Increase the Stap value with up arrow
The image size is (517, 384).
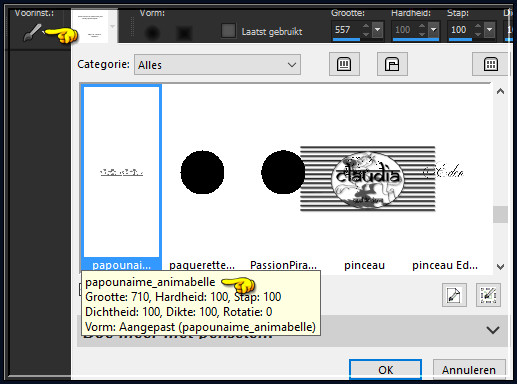pyautogui.click(x=478, y=26)
